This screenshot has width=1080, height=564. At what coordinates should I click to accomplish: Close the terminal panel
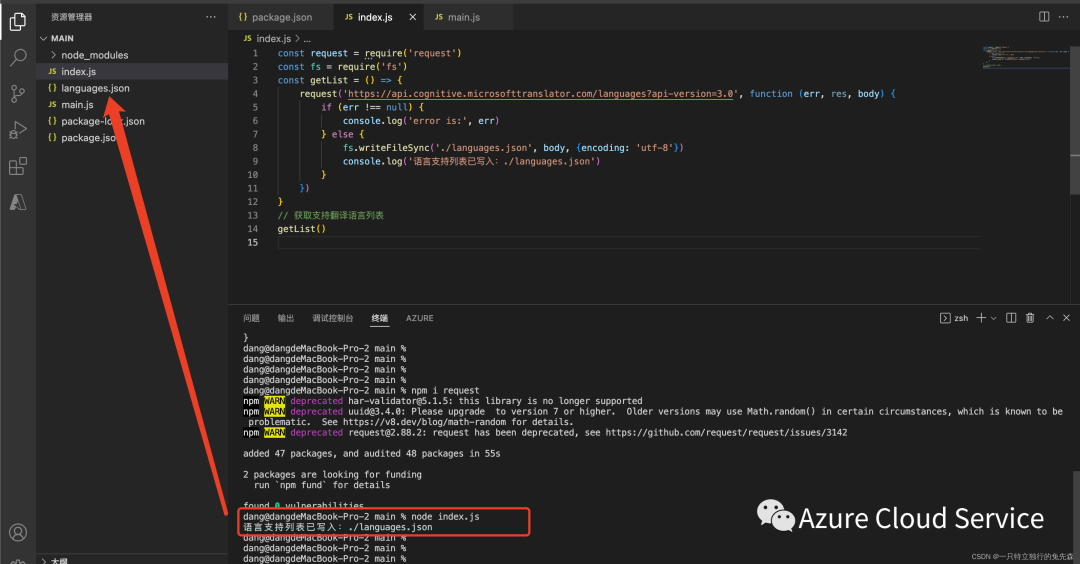[1066, 317]
